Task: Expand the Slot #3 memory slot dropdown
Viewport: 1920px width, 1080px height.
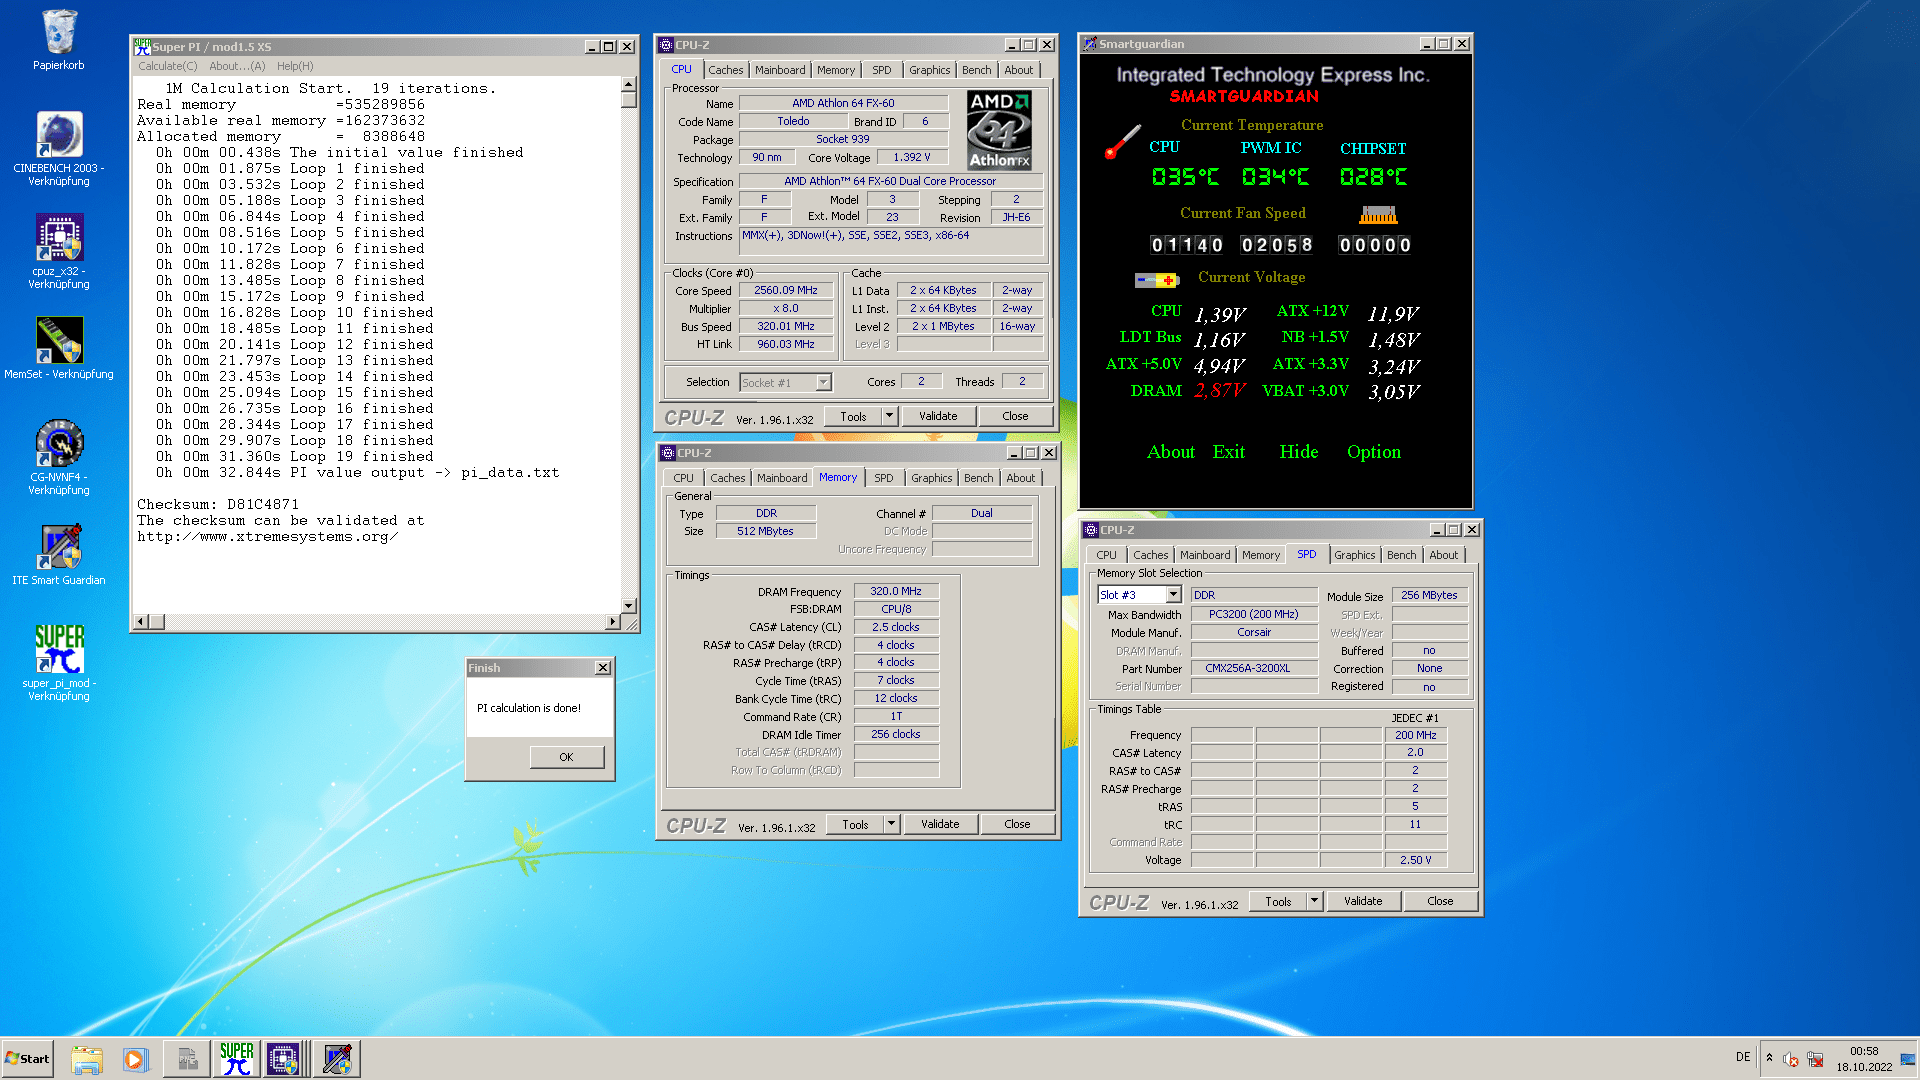Action: coord(1173,595)
